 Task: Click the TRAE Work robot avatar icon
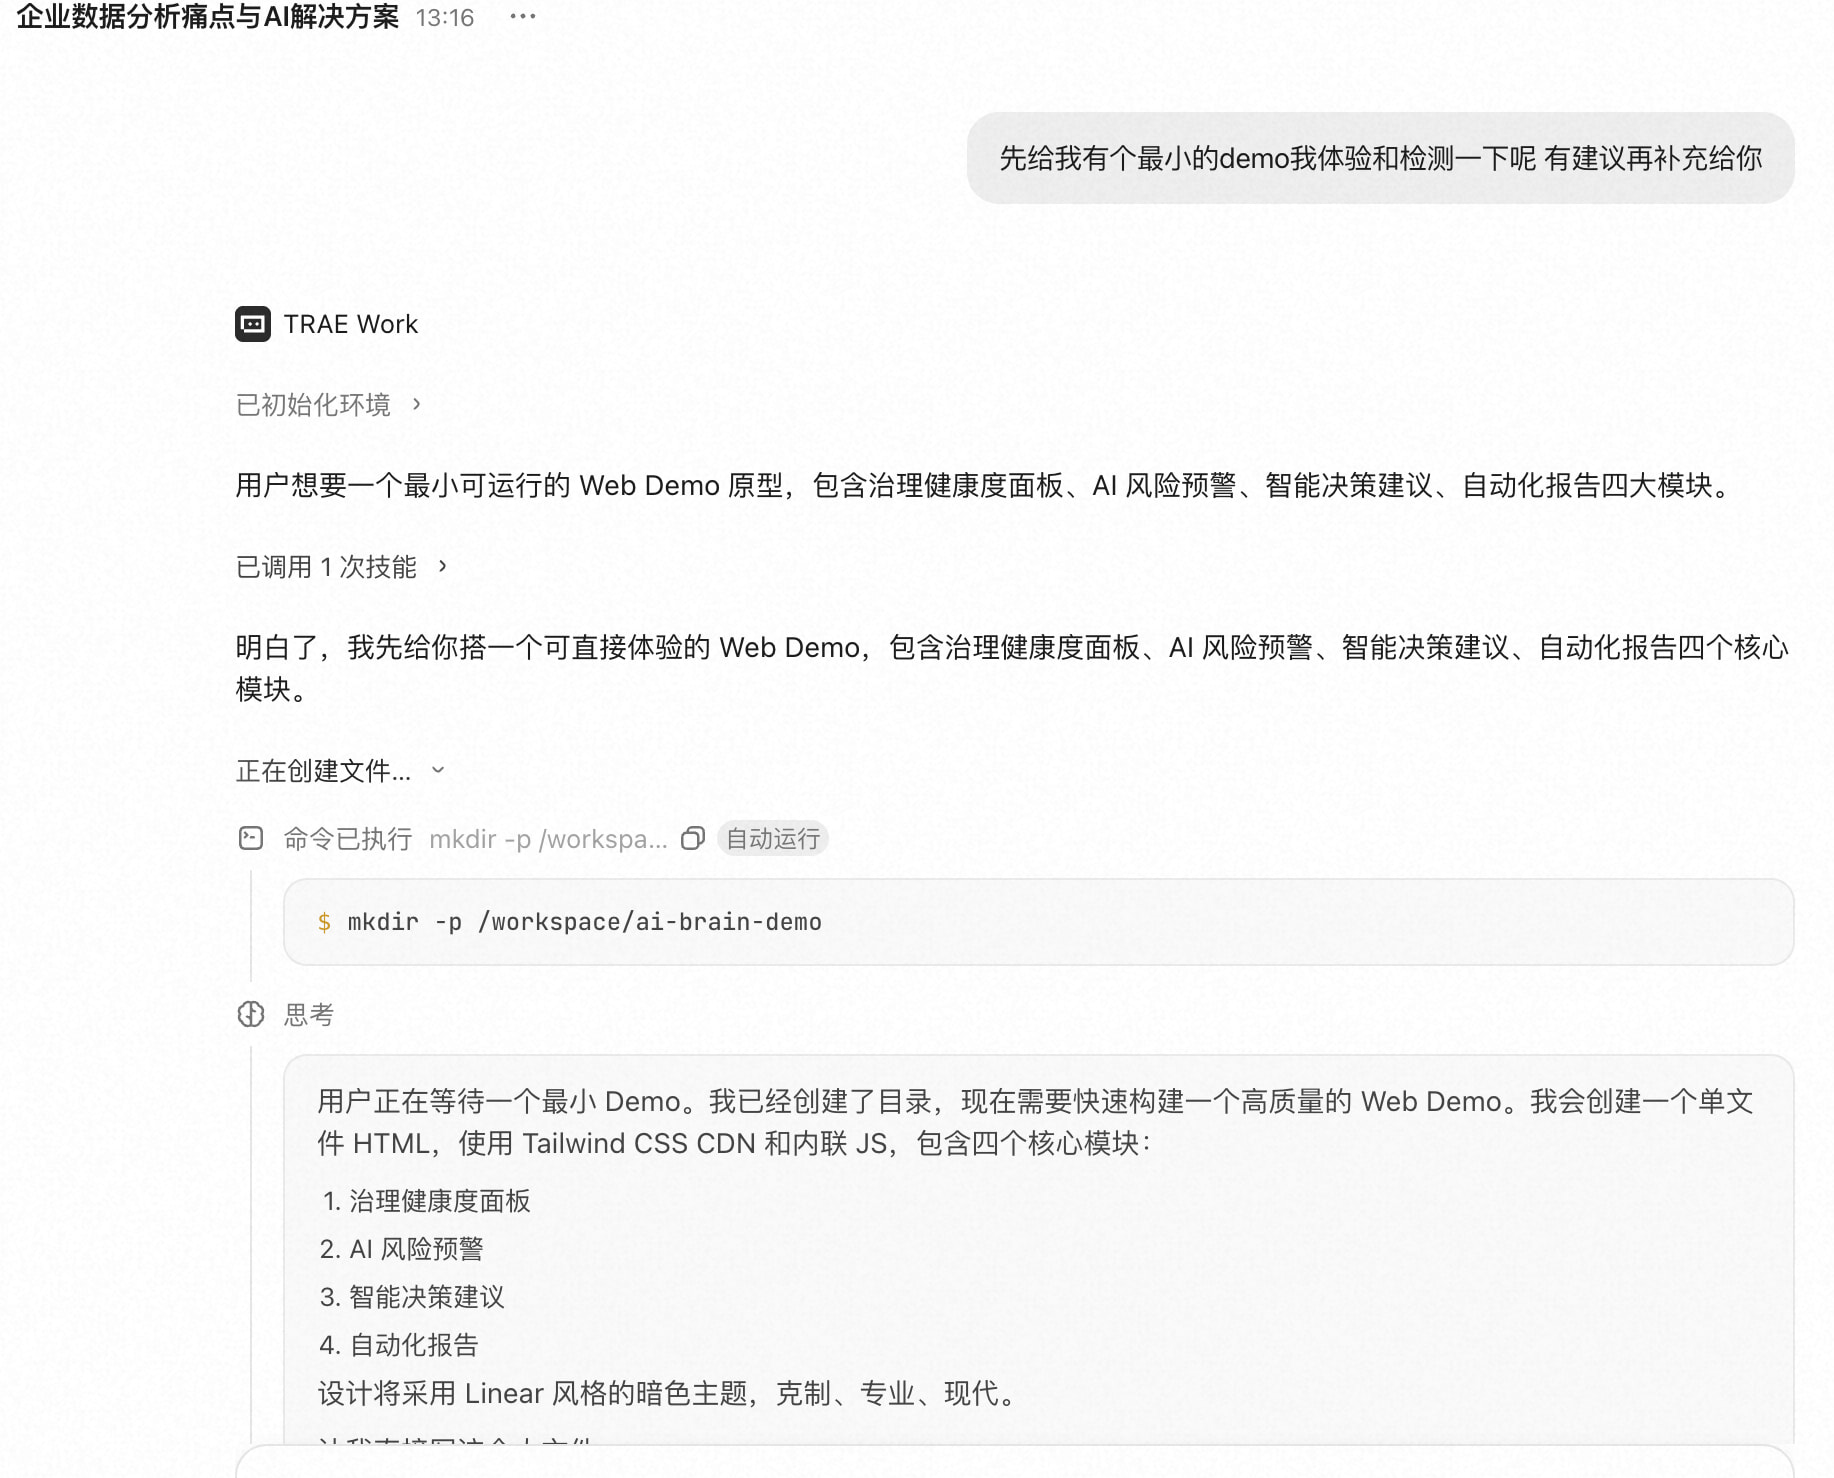[x=253, y=324]
